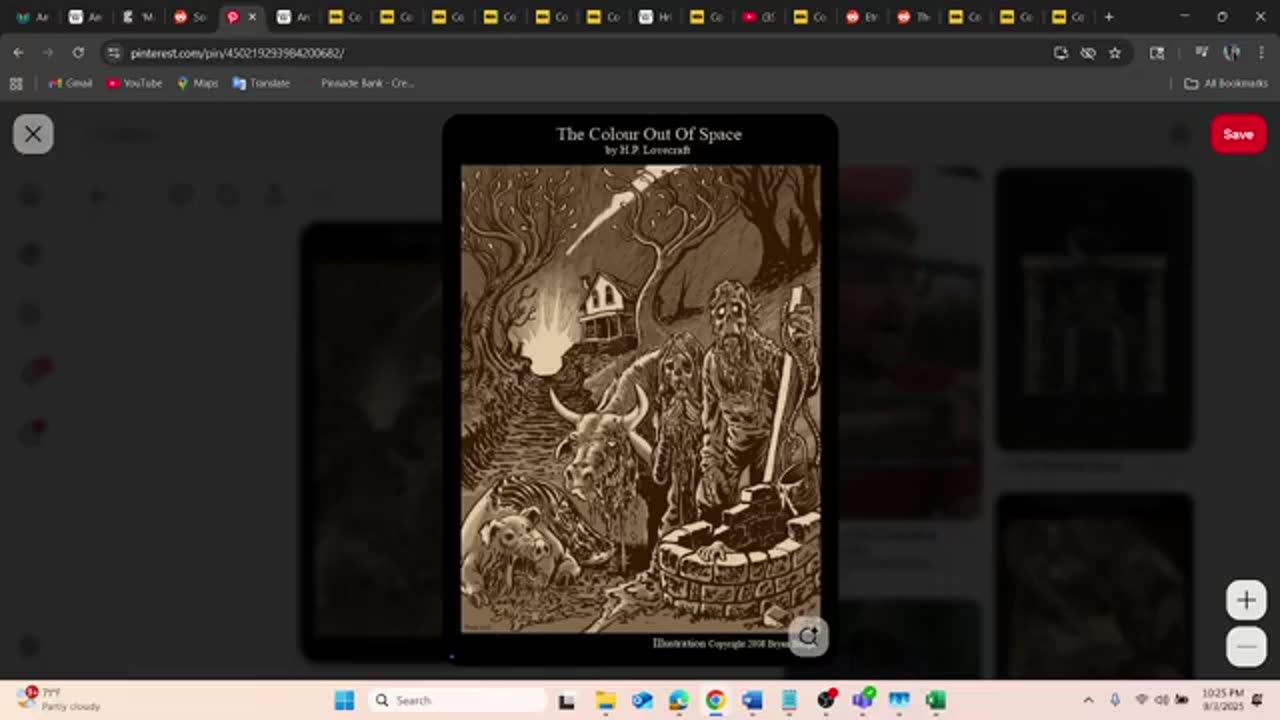Open the Maps bookmark
The height and width of the screenshot is (720, 1280).
[197, 83]
